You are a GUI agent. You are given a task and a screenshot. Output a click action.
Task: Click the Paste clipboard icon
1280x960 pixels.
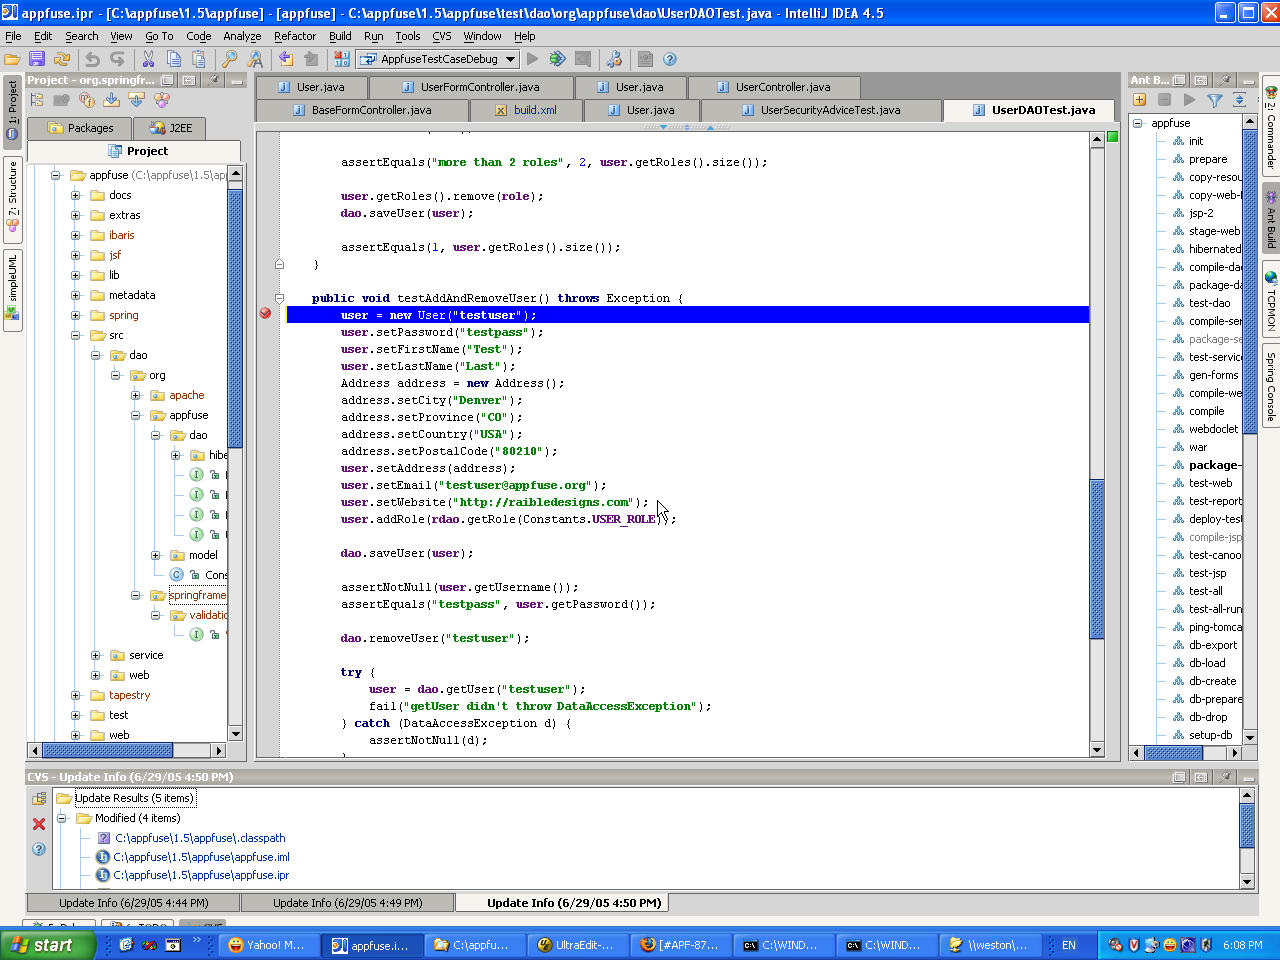click(198, 60)
